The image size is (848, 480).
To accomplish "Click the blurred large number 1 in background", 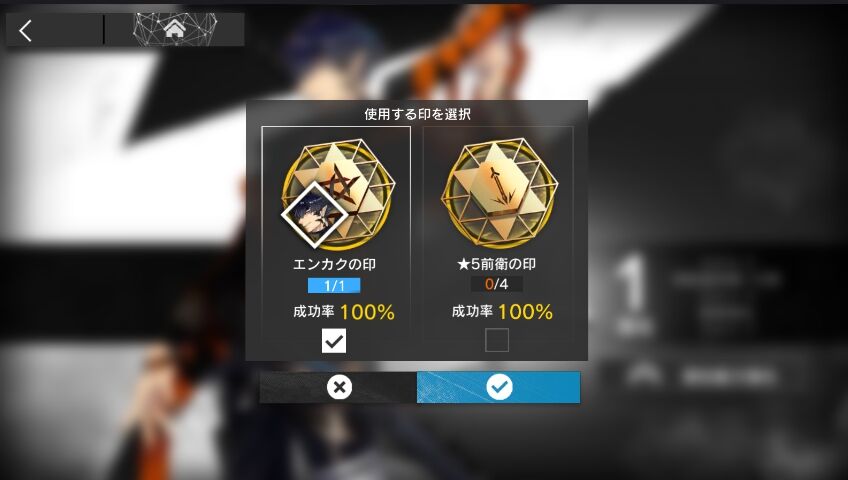I will (633, 289).
